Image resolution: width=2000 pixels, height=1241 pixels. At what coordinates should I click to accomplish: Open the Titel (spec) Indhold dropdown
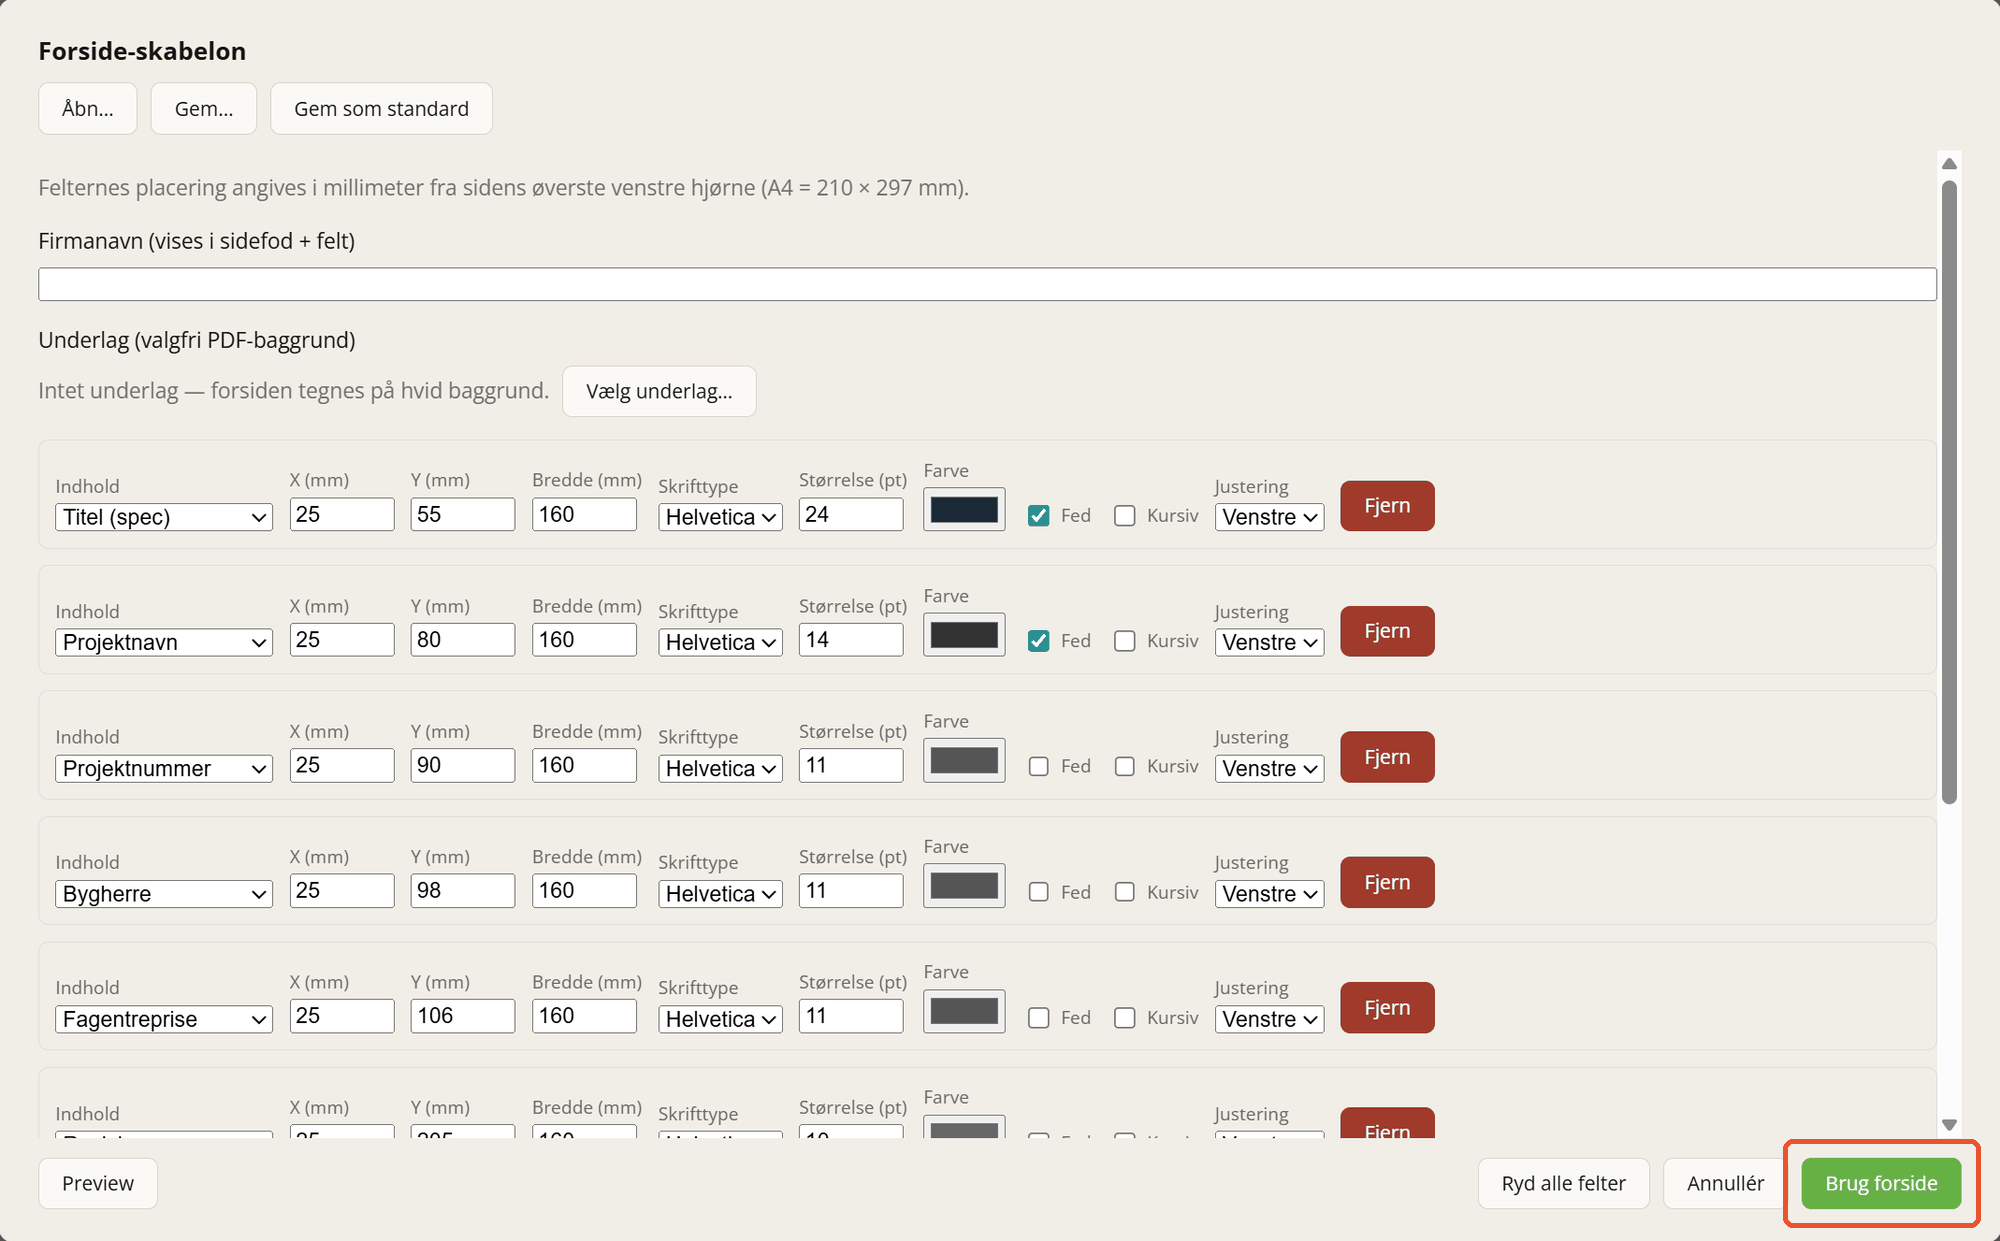(x=164, y=517)
